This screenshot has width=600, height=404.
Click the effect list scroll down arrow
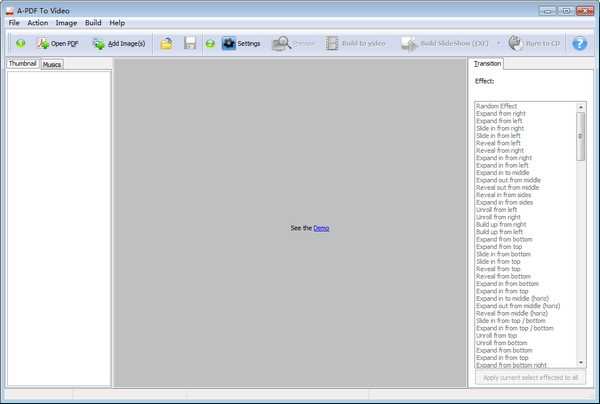tap(581, 362)
